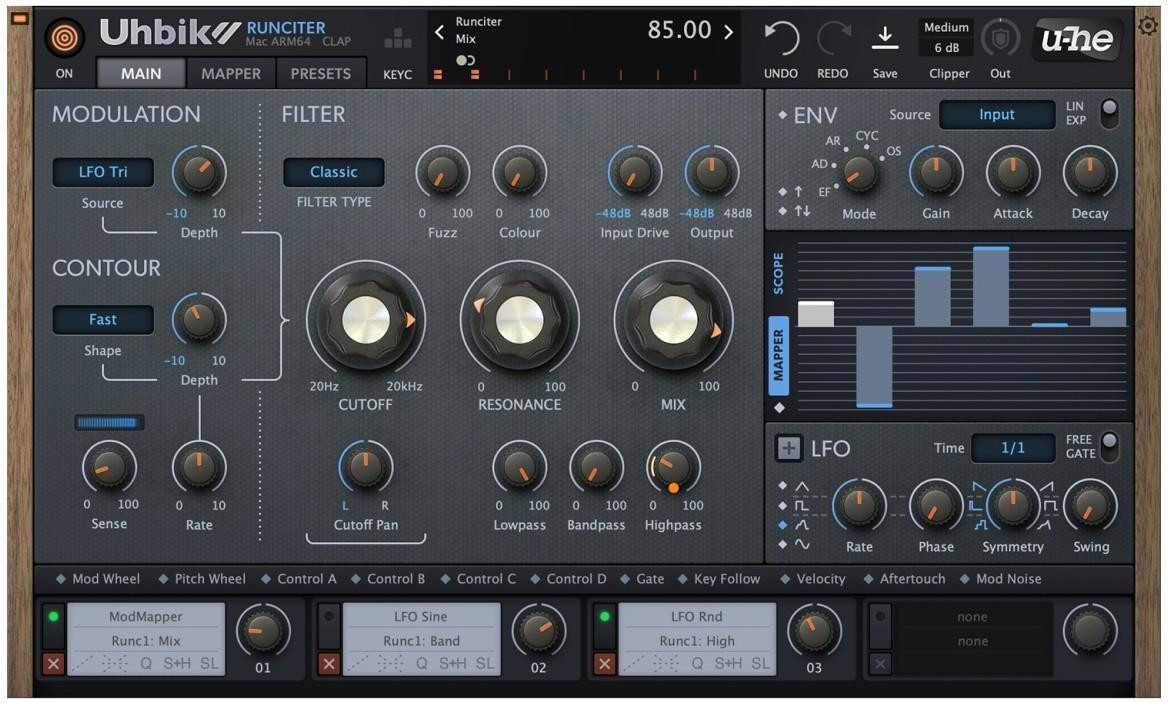Select the sine LFO waveform icon

pos(802,544)
